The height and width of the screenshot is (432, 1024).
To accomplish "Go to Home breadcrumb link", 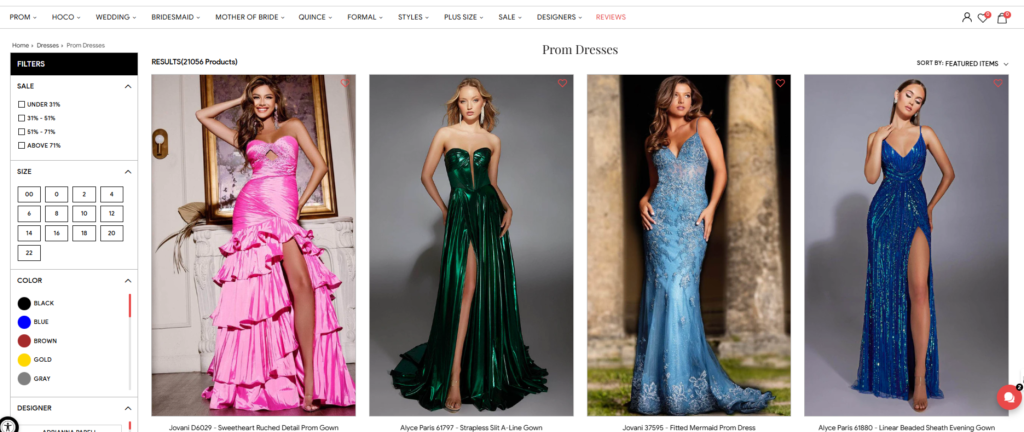I will tap(20, 46).
